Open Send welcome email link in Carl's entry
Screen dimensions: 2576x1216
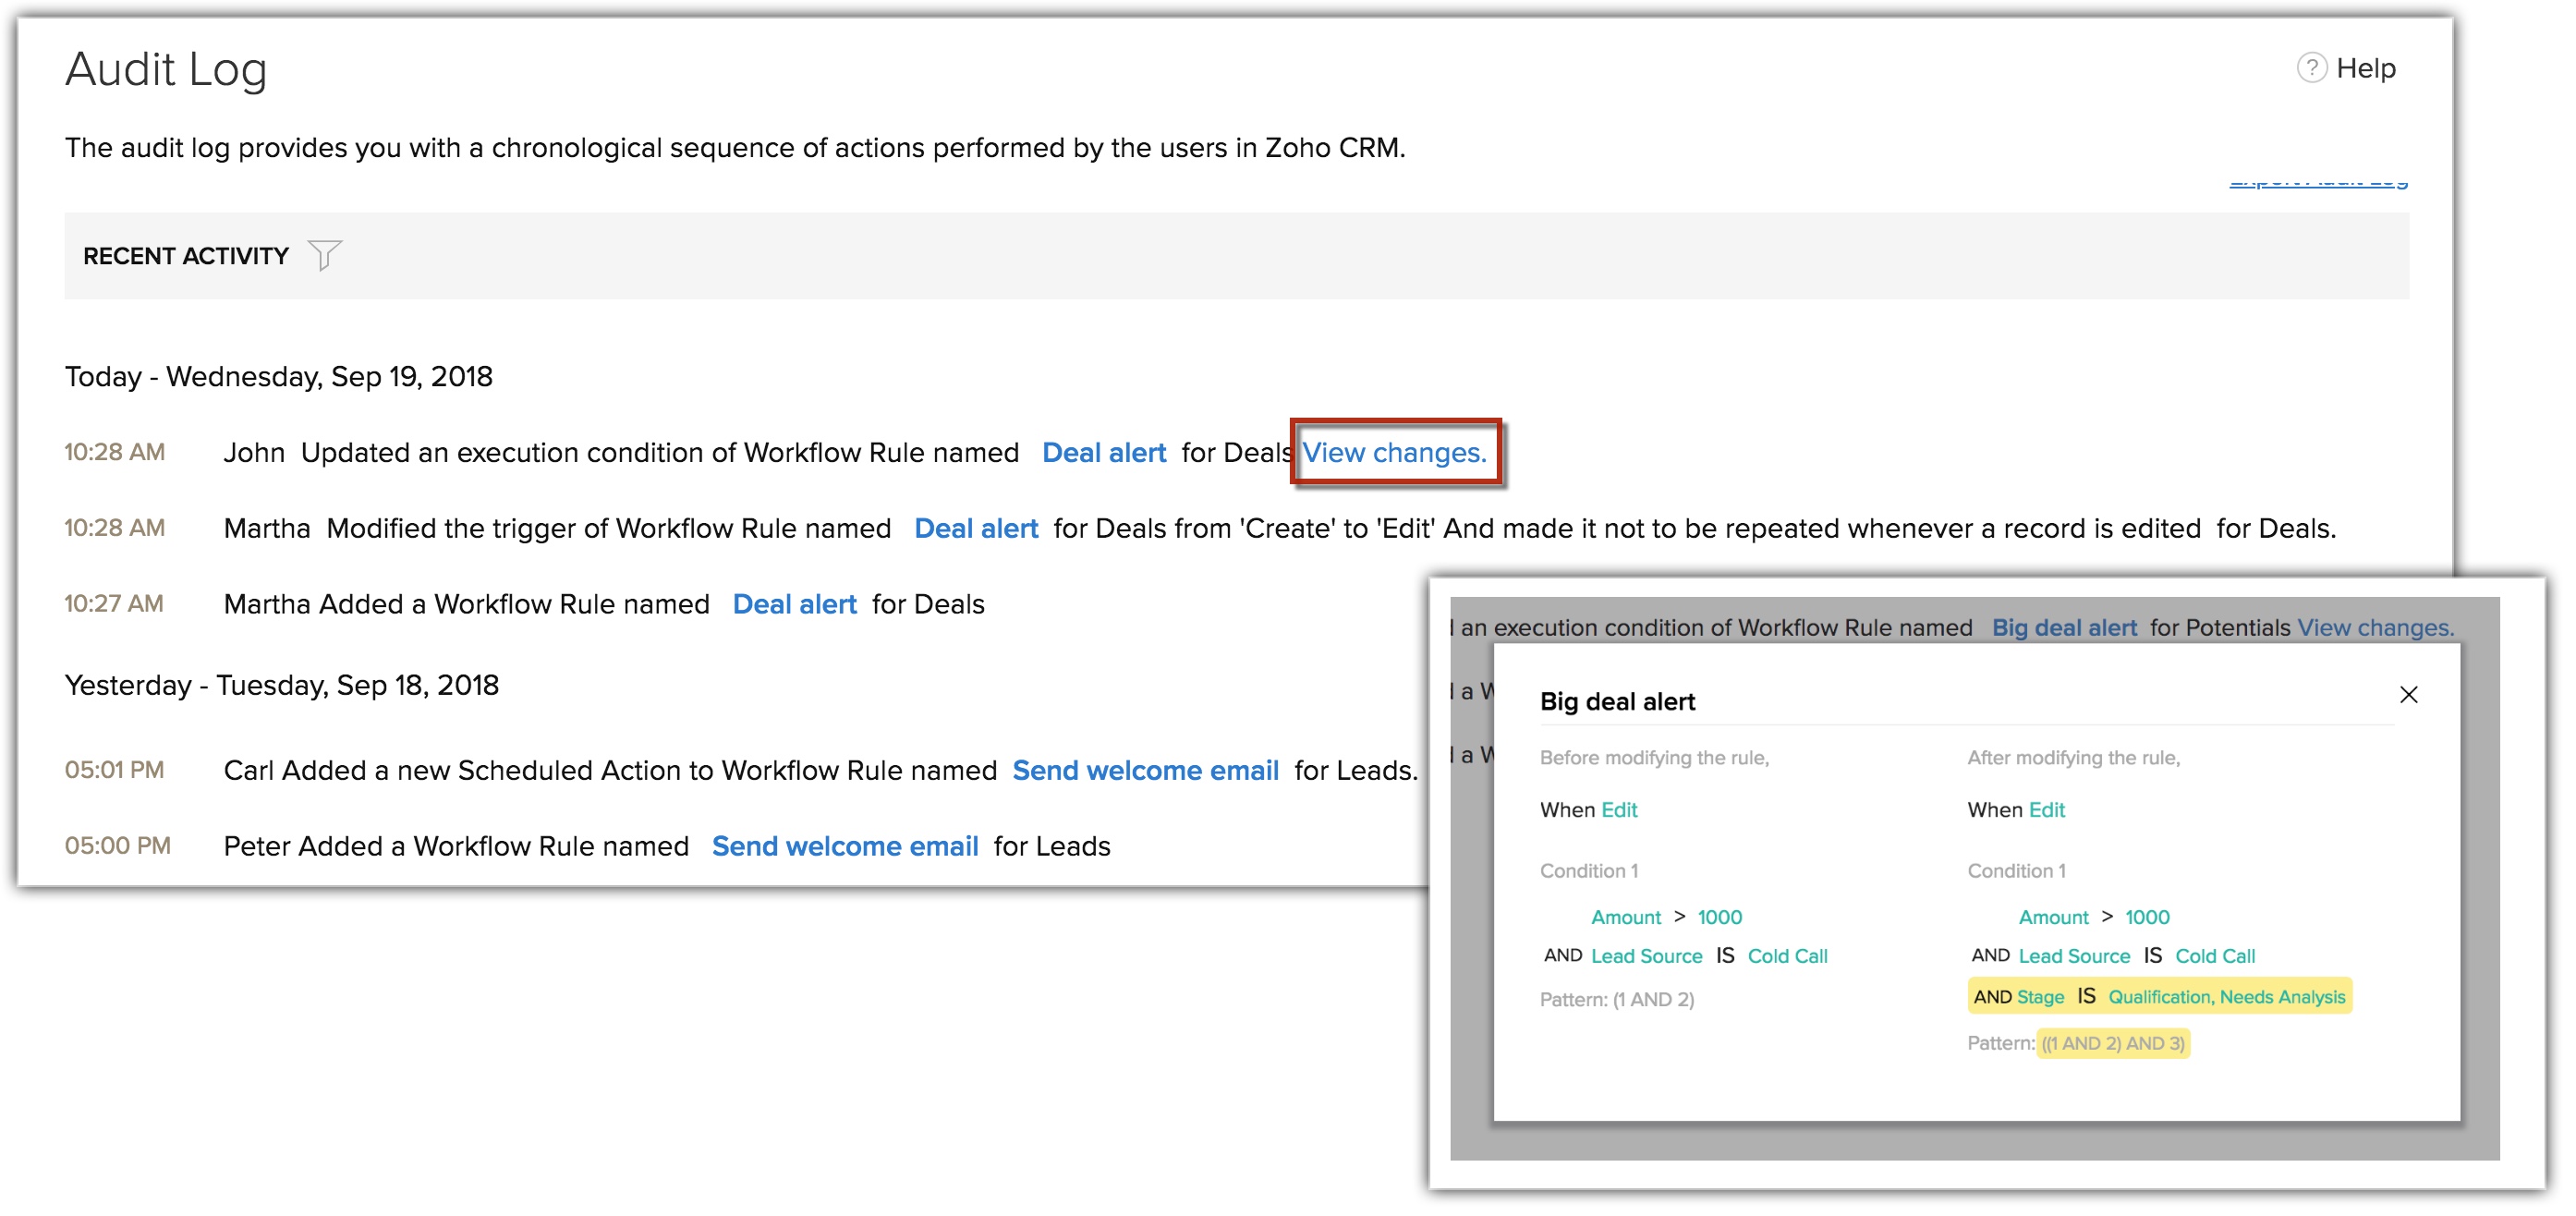[1145, 771]
